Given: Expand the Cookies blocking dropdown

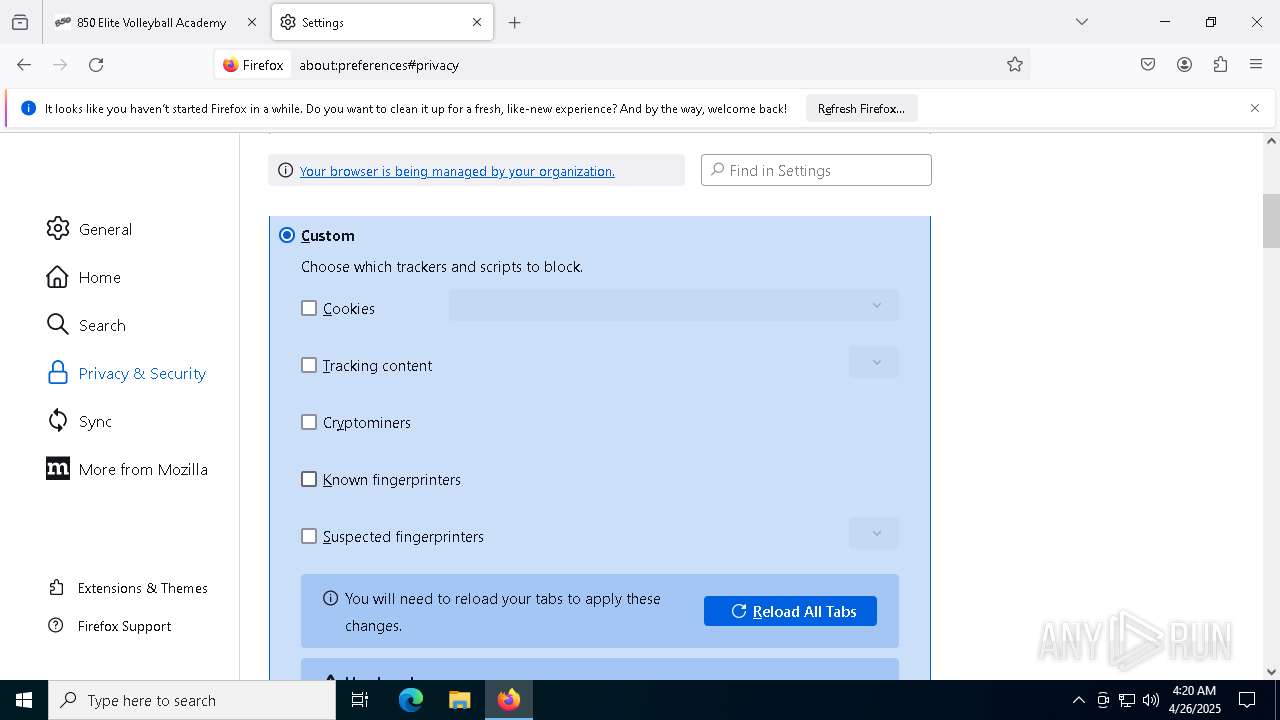Looking at the screenshot, I should coord(673,305).
